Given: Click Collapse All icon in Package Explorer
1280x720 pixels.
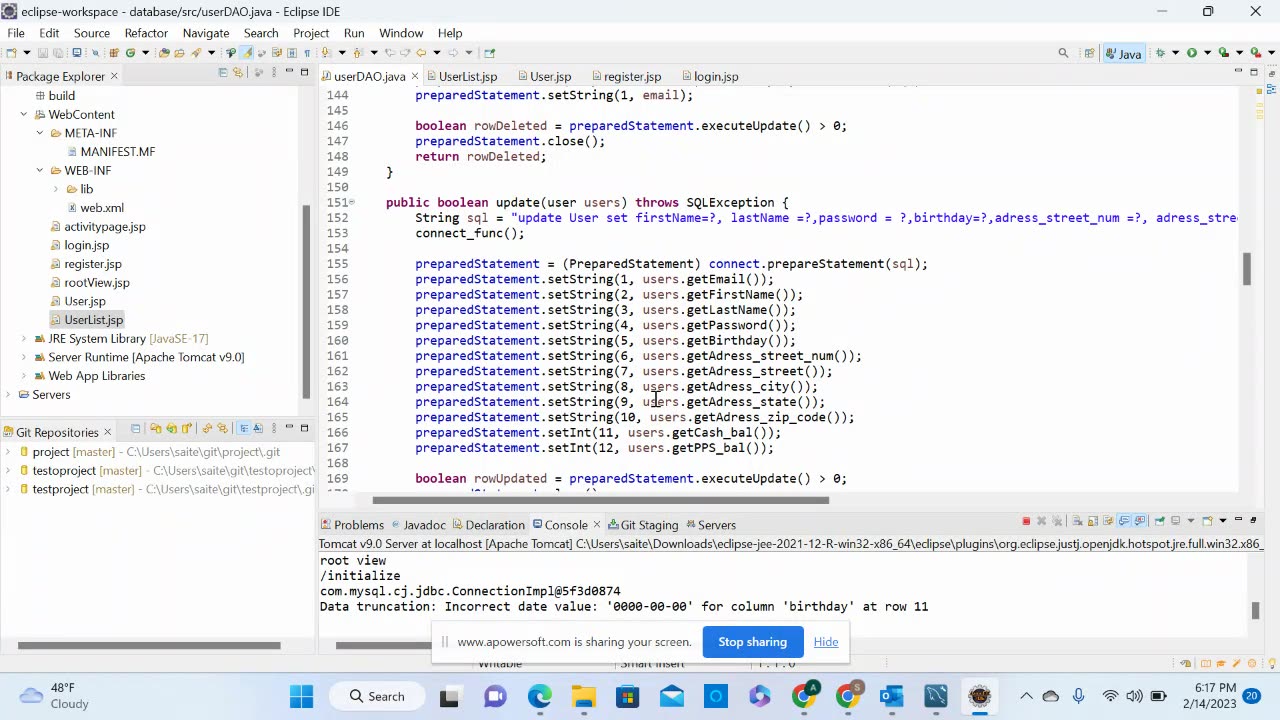Looking at the screenshot, I should pos(222,72).
